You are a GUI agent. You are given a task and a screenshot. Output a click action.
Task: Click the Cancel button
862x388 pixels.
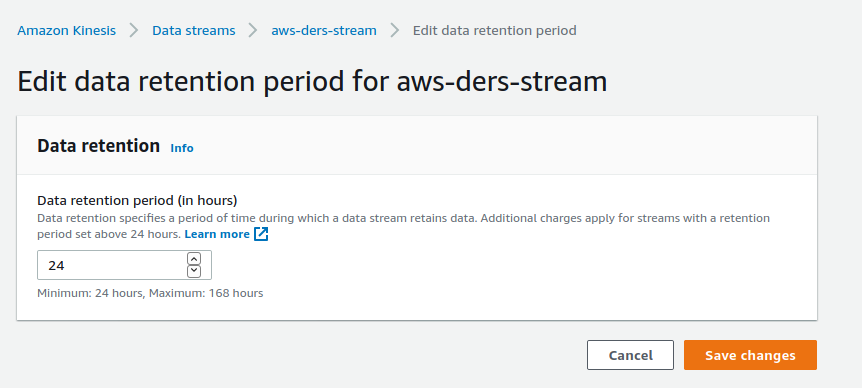(x=630, y=355)
